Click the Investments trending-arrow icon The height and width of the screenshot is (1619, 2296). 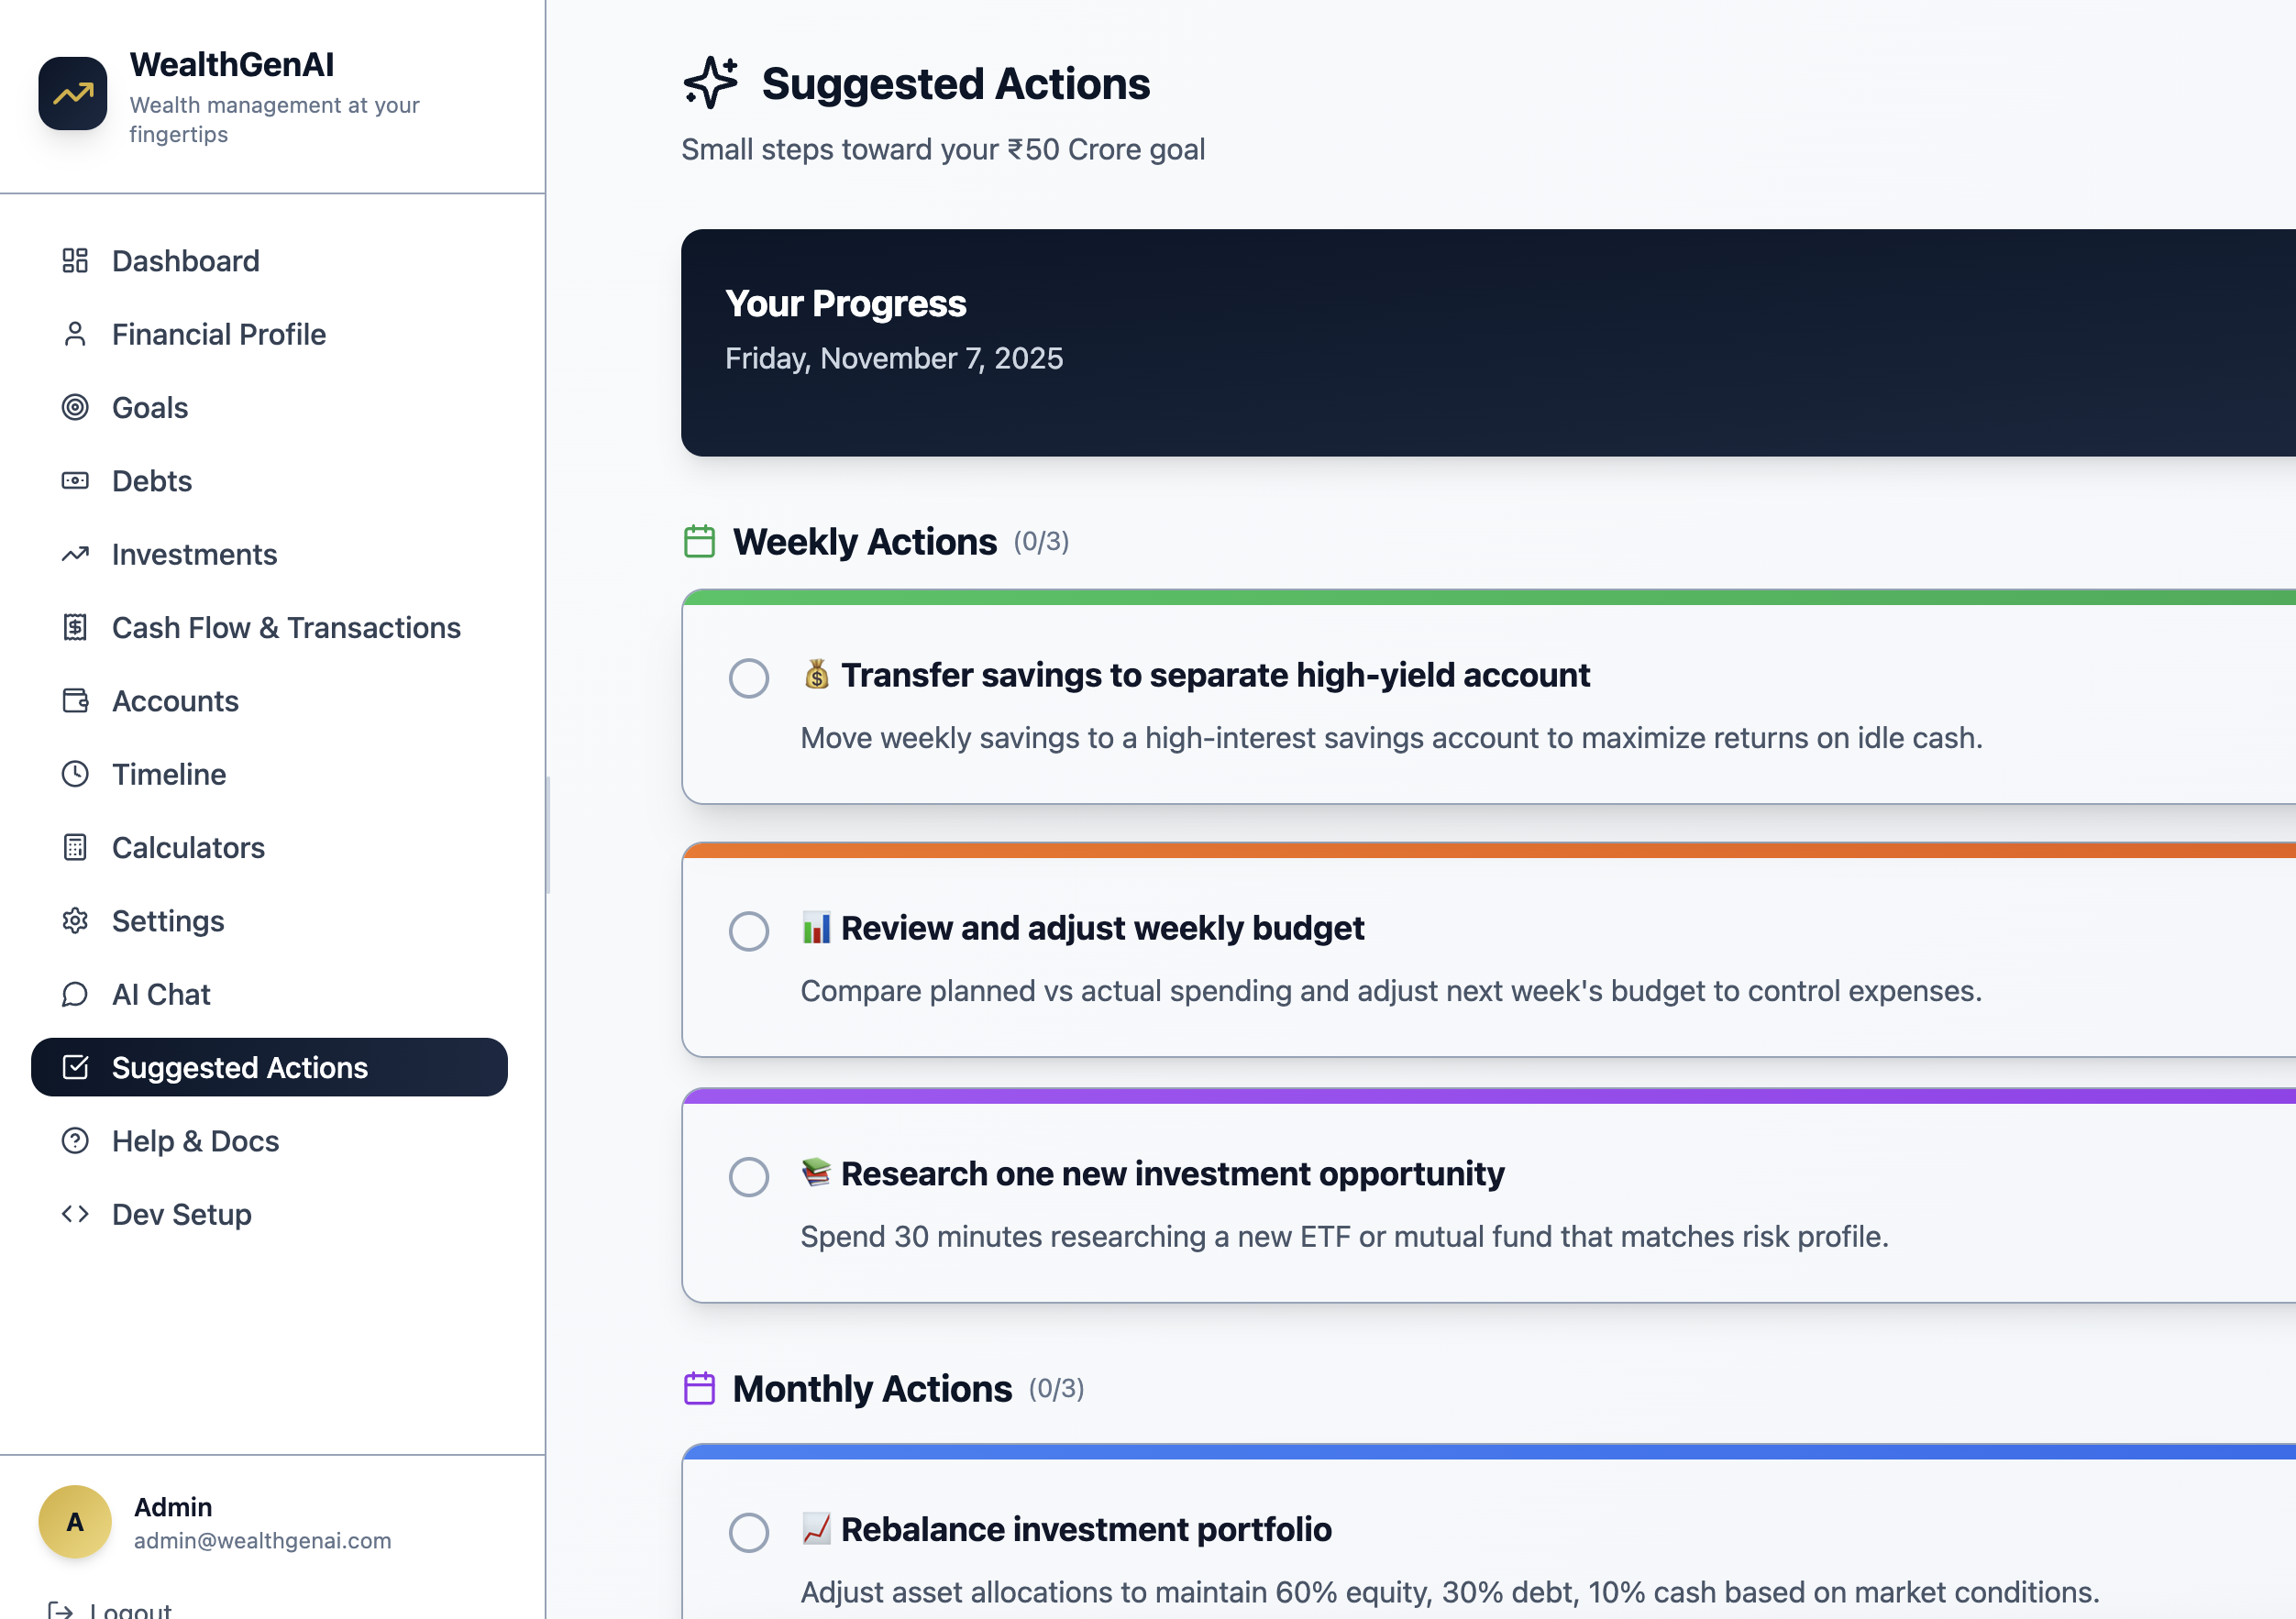click(x=75, y=554)
